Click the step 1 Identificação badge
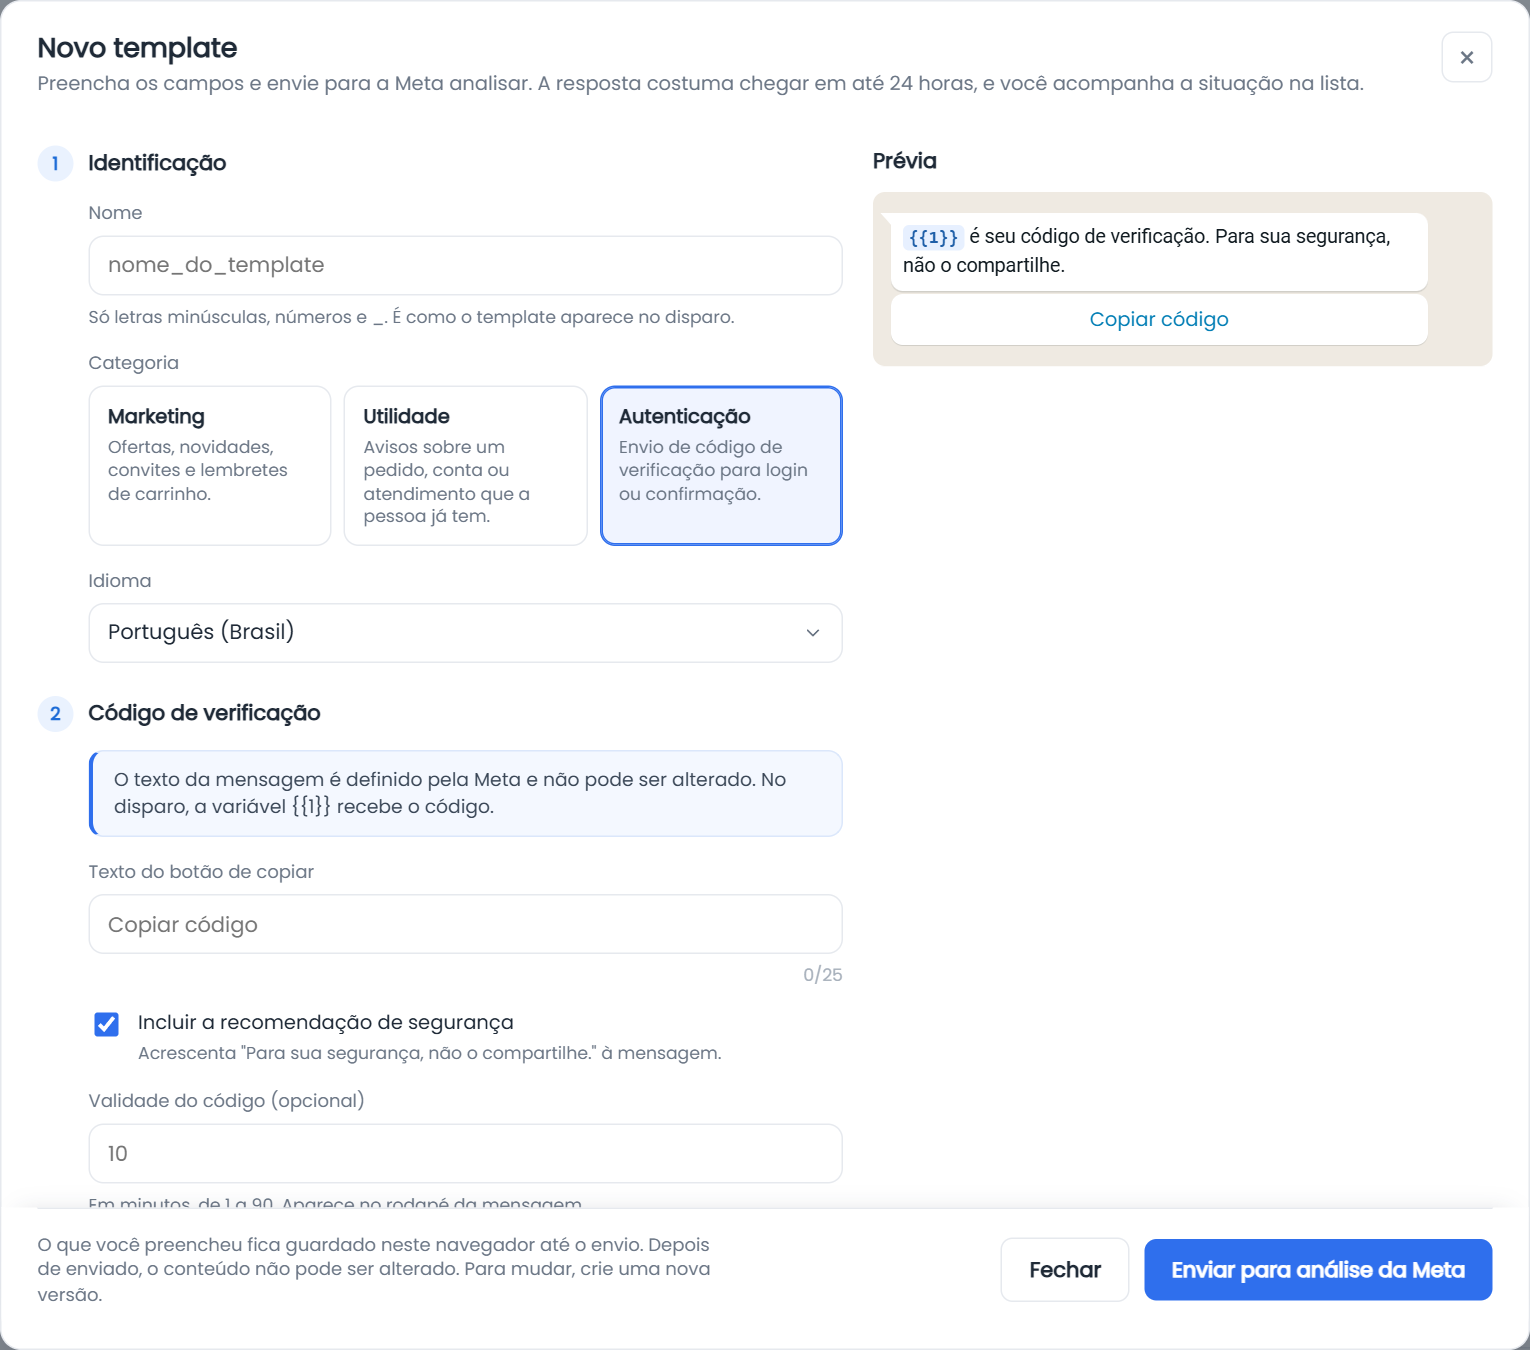The image size is (1530, 1350). pos(55,163)
